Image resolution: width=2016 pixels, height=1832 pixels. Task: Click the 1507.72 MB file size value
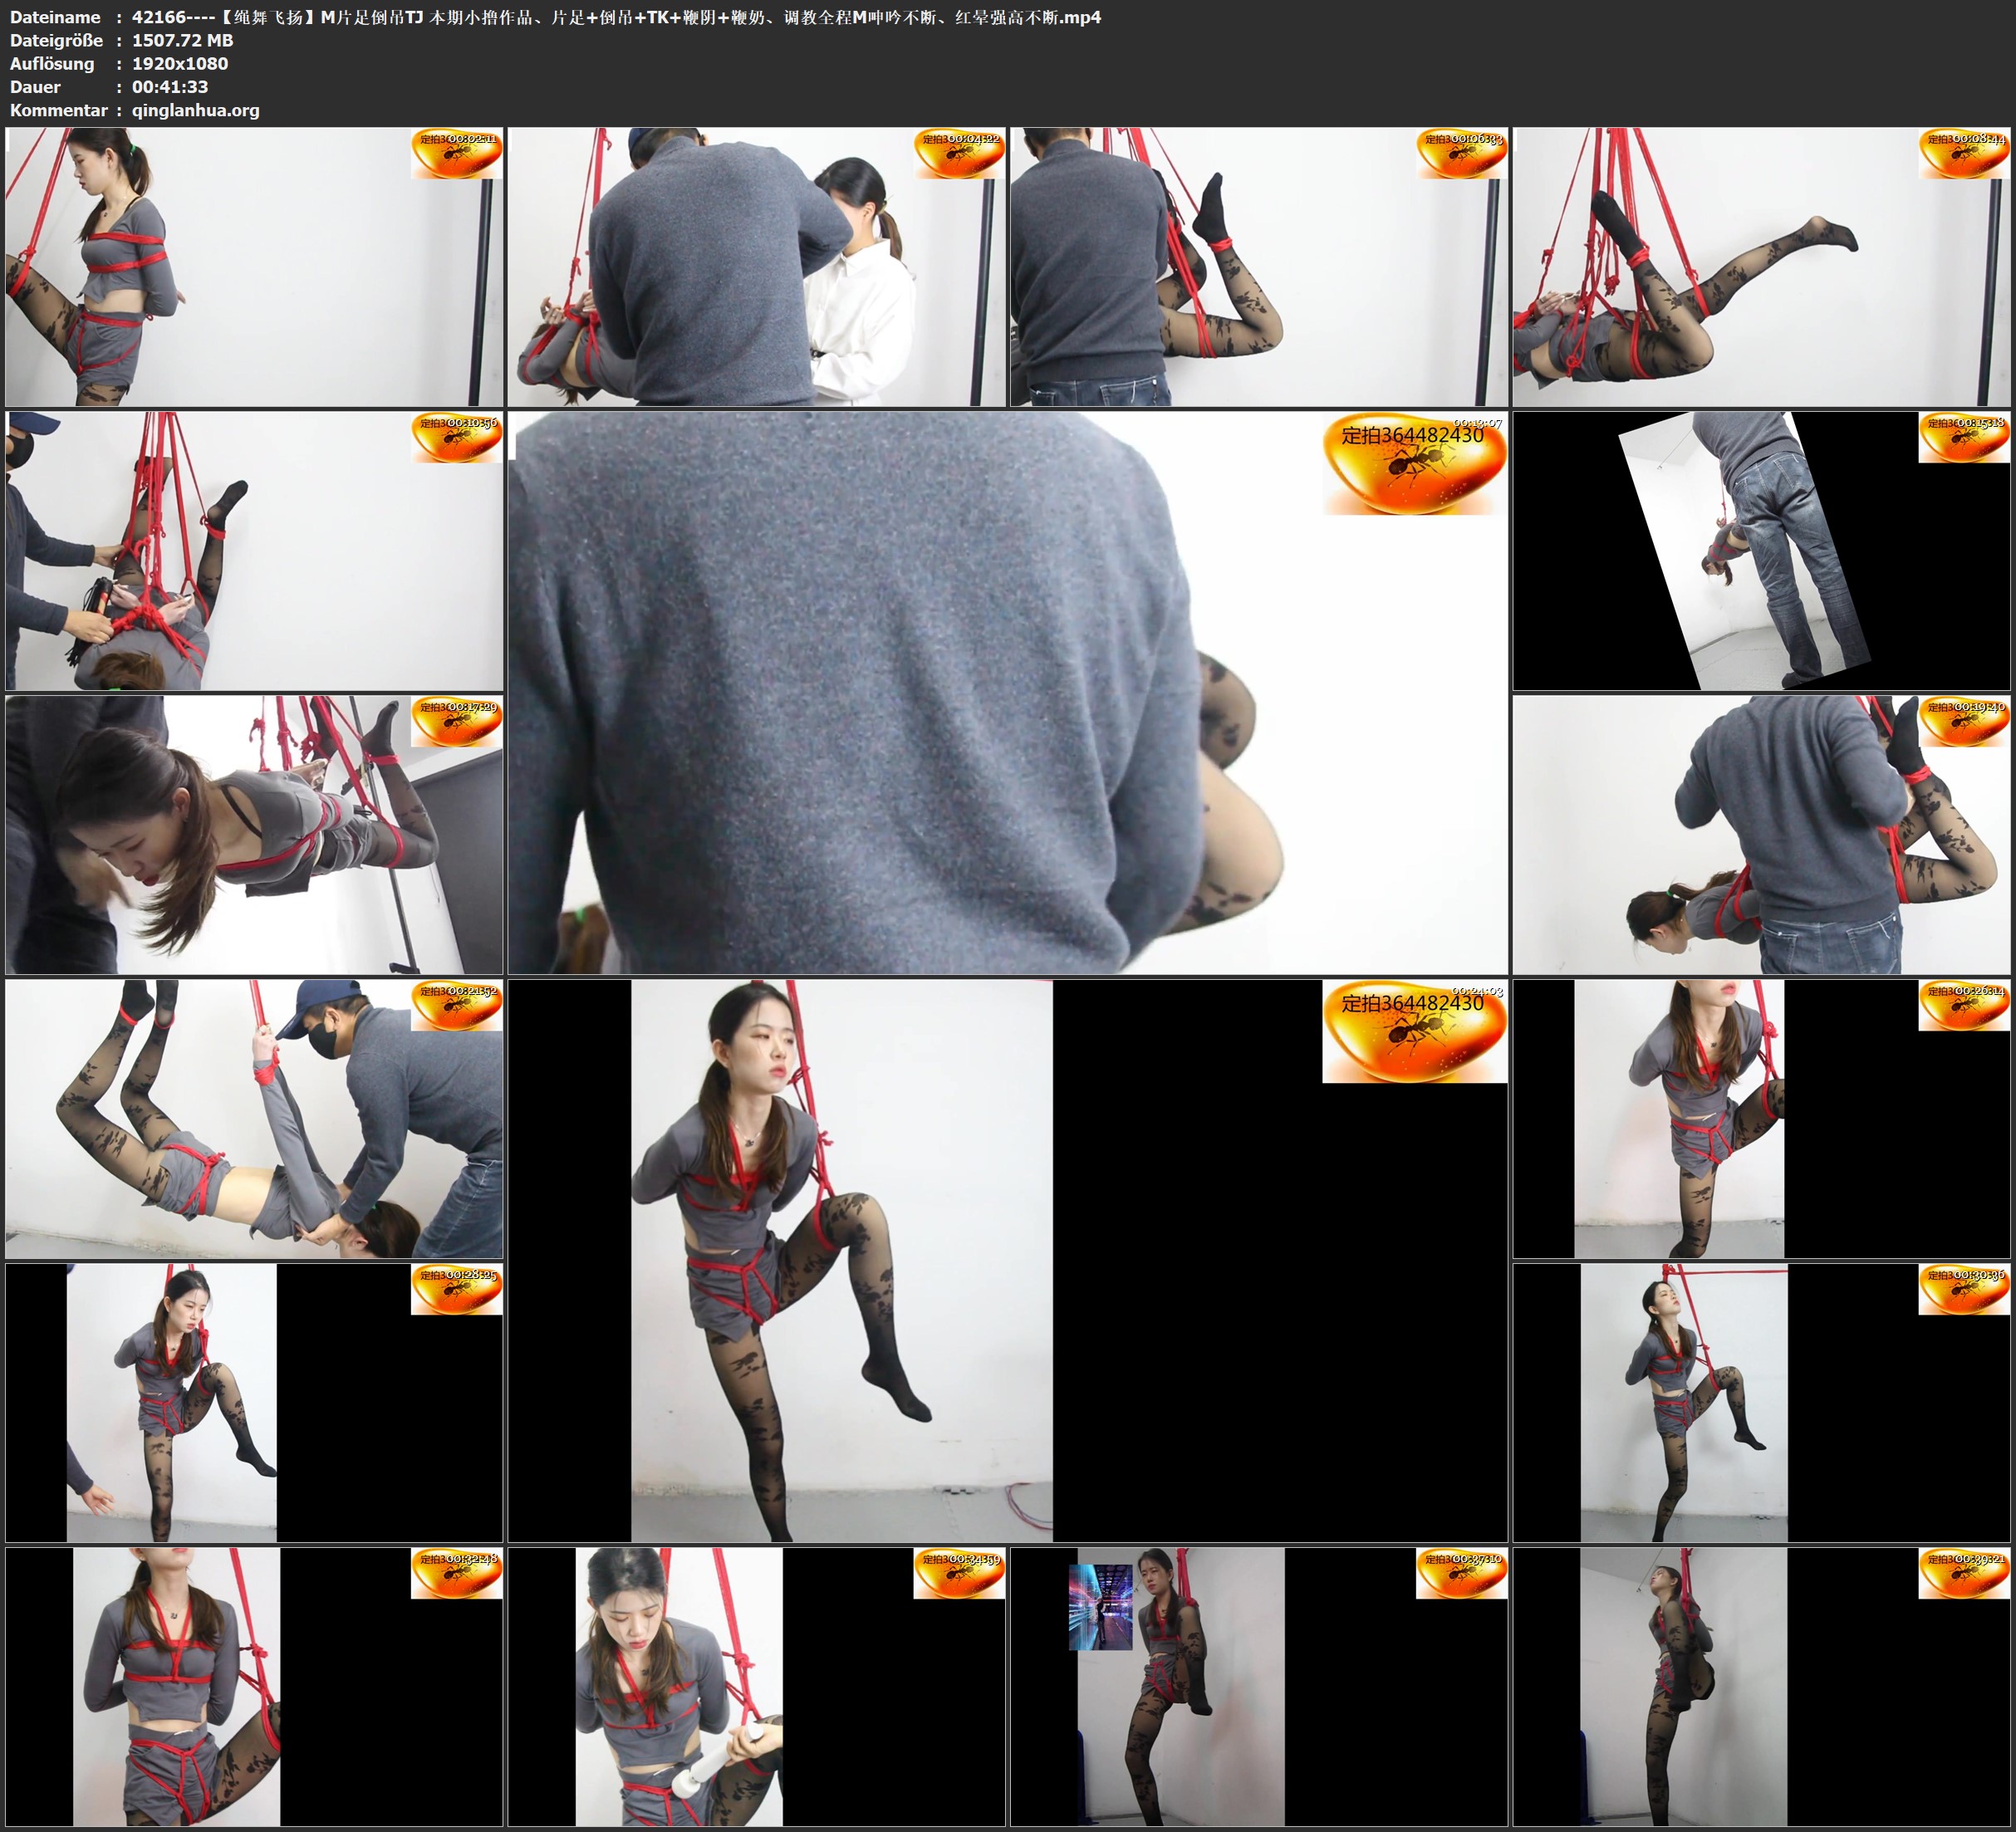pyautogui.click(x=182, y=40)
